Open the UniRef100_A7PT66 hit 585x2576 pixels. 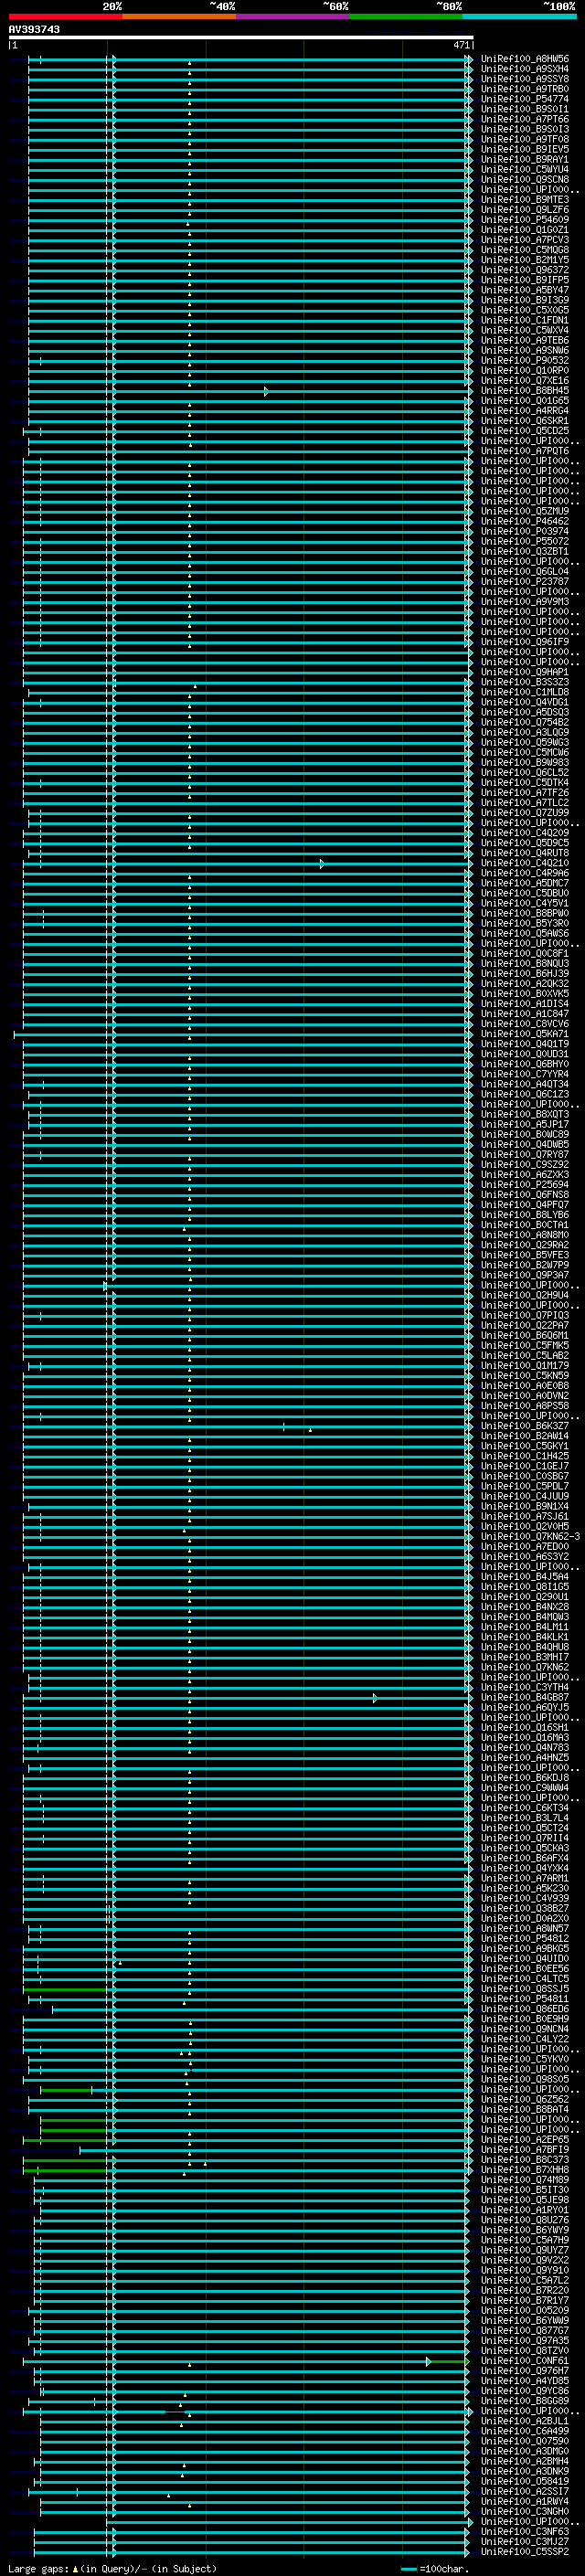(525, 119)
